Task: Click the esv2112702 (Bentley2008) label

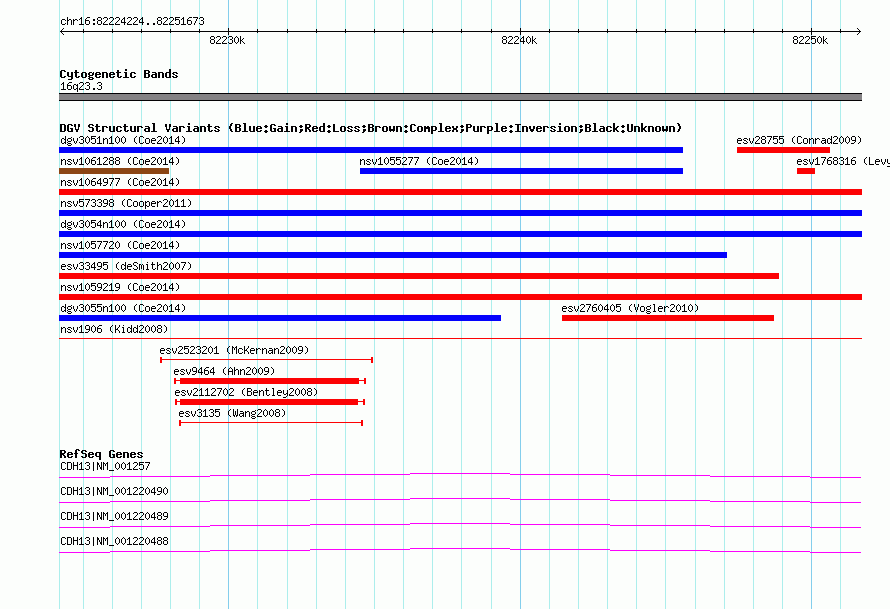Action: click(246, 392)
